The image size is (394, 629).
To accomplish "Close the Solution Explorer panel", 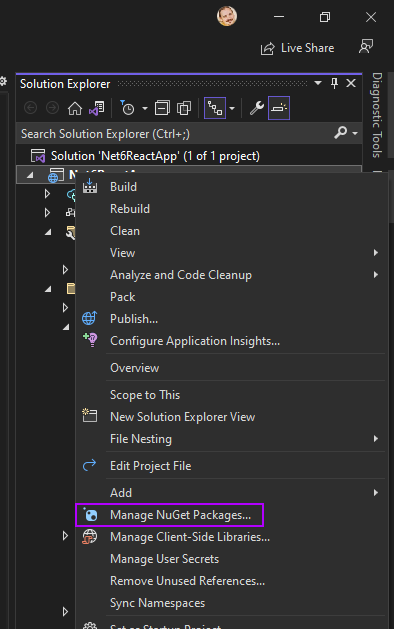I will (x=351, y=83).
